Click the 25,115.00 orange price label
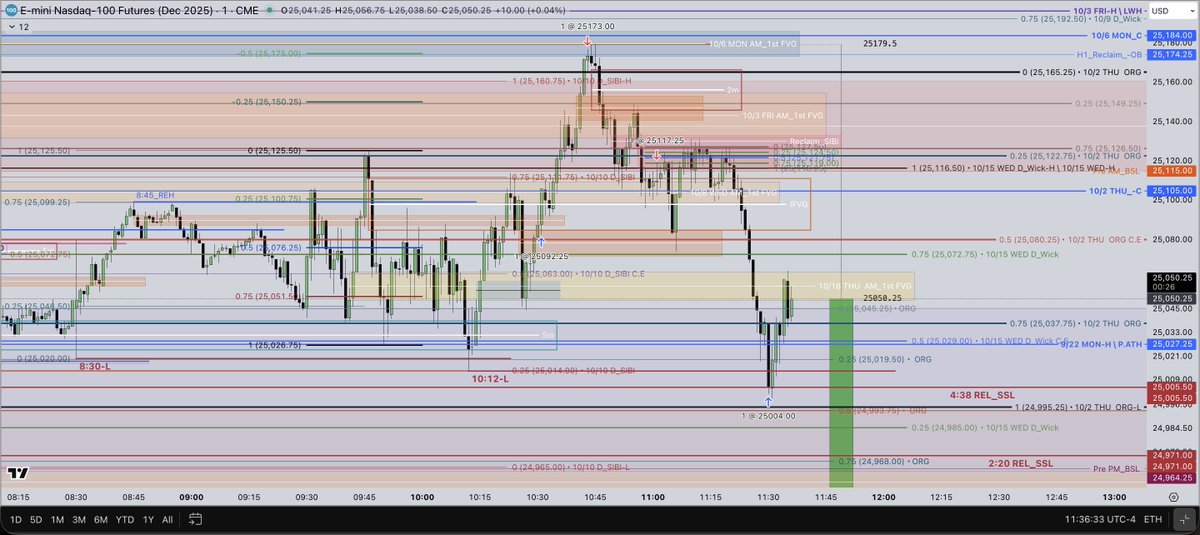Image resolution: width=1200 pixels, height=535 pixels. 1171,171
